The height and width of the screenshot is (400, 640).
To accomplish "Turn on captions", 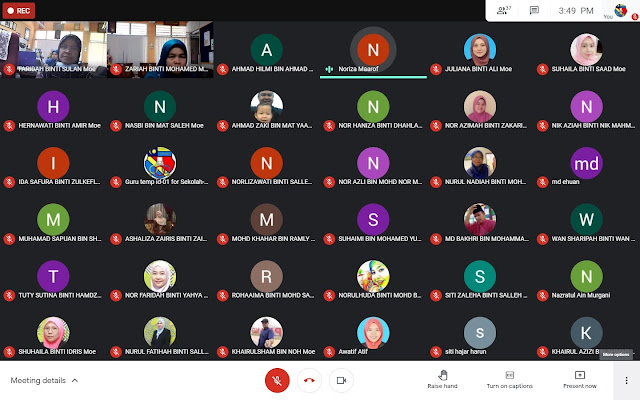I will click(509, 380).
